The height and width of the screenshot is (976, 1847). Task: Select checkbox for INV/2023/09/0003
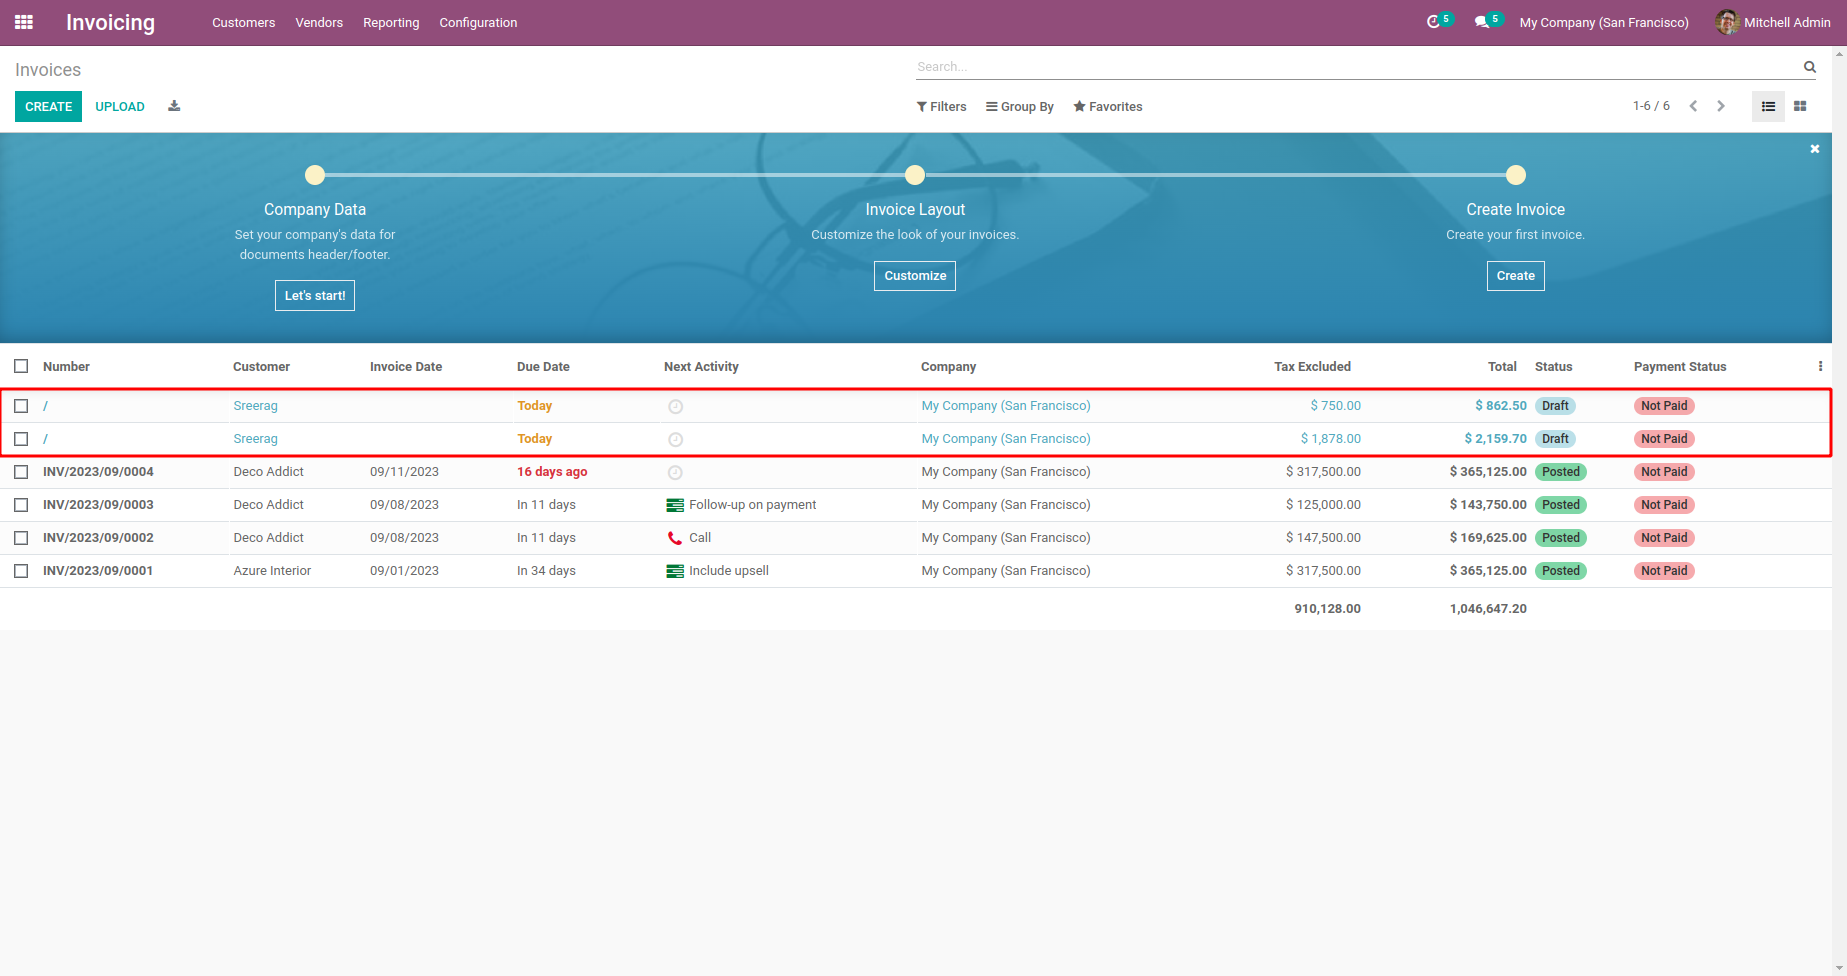coord(21,505)
